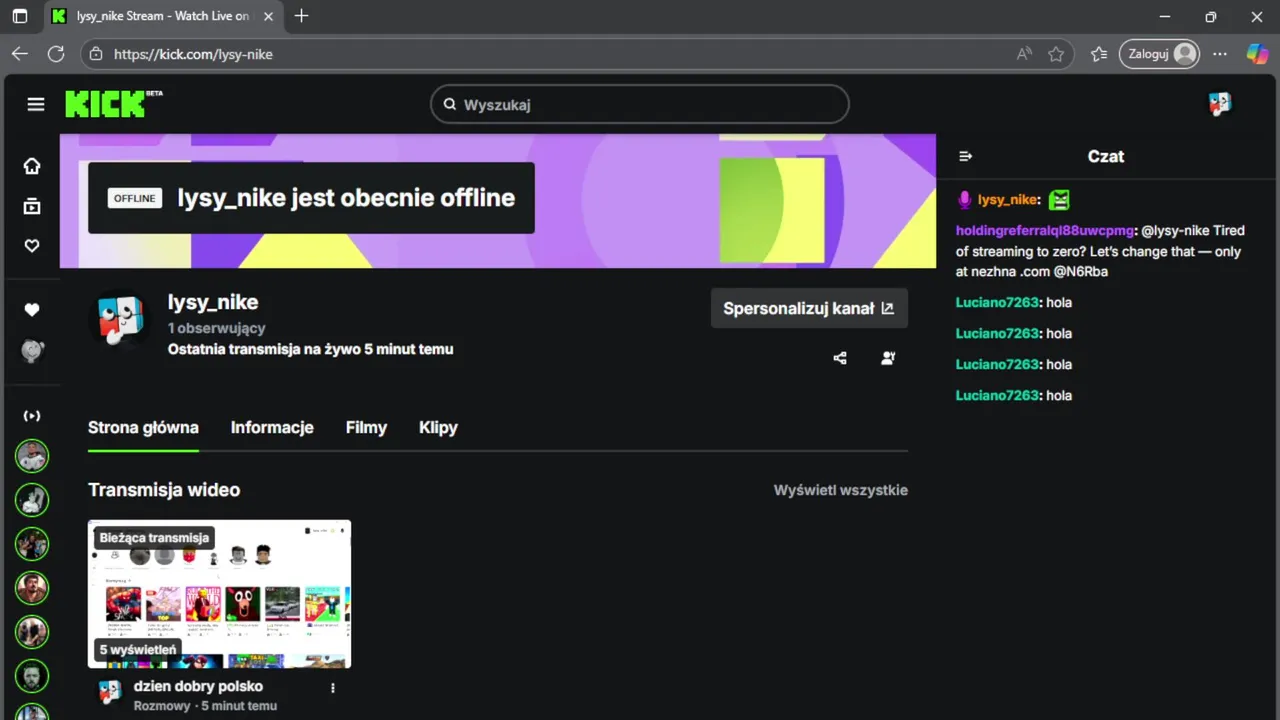Screen dimensions: 1280x720
Task: Click the filled white heart sidebar icon
Action: 32,310
